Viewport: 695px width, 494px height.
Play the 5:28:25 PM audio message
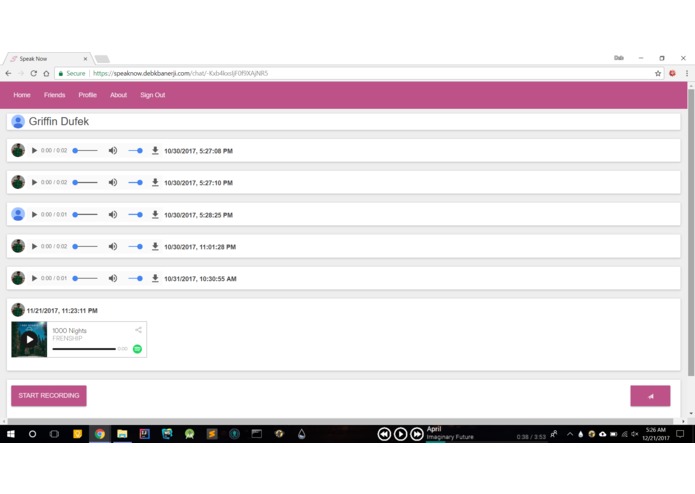[x=34, y=214]
